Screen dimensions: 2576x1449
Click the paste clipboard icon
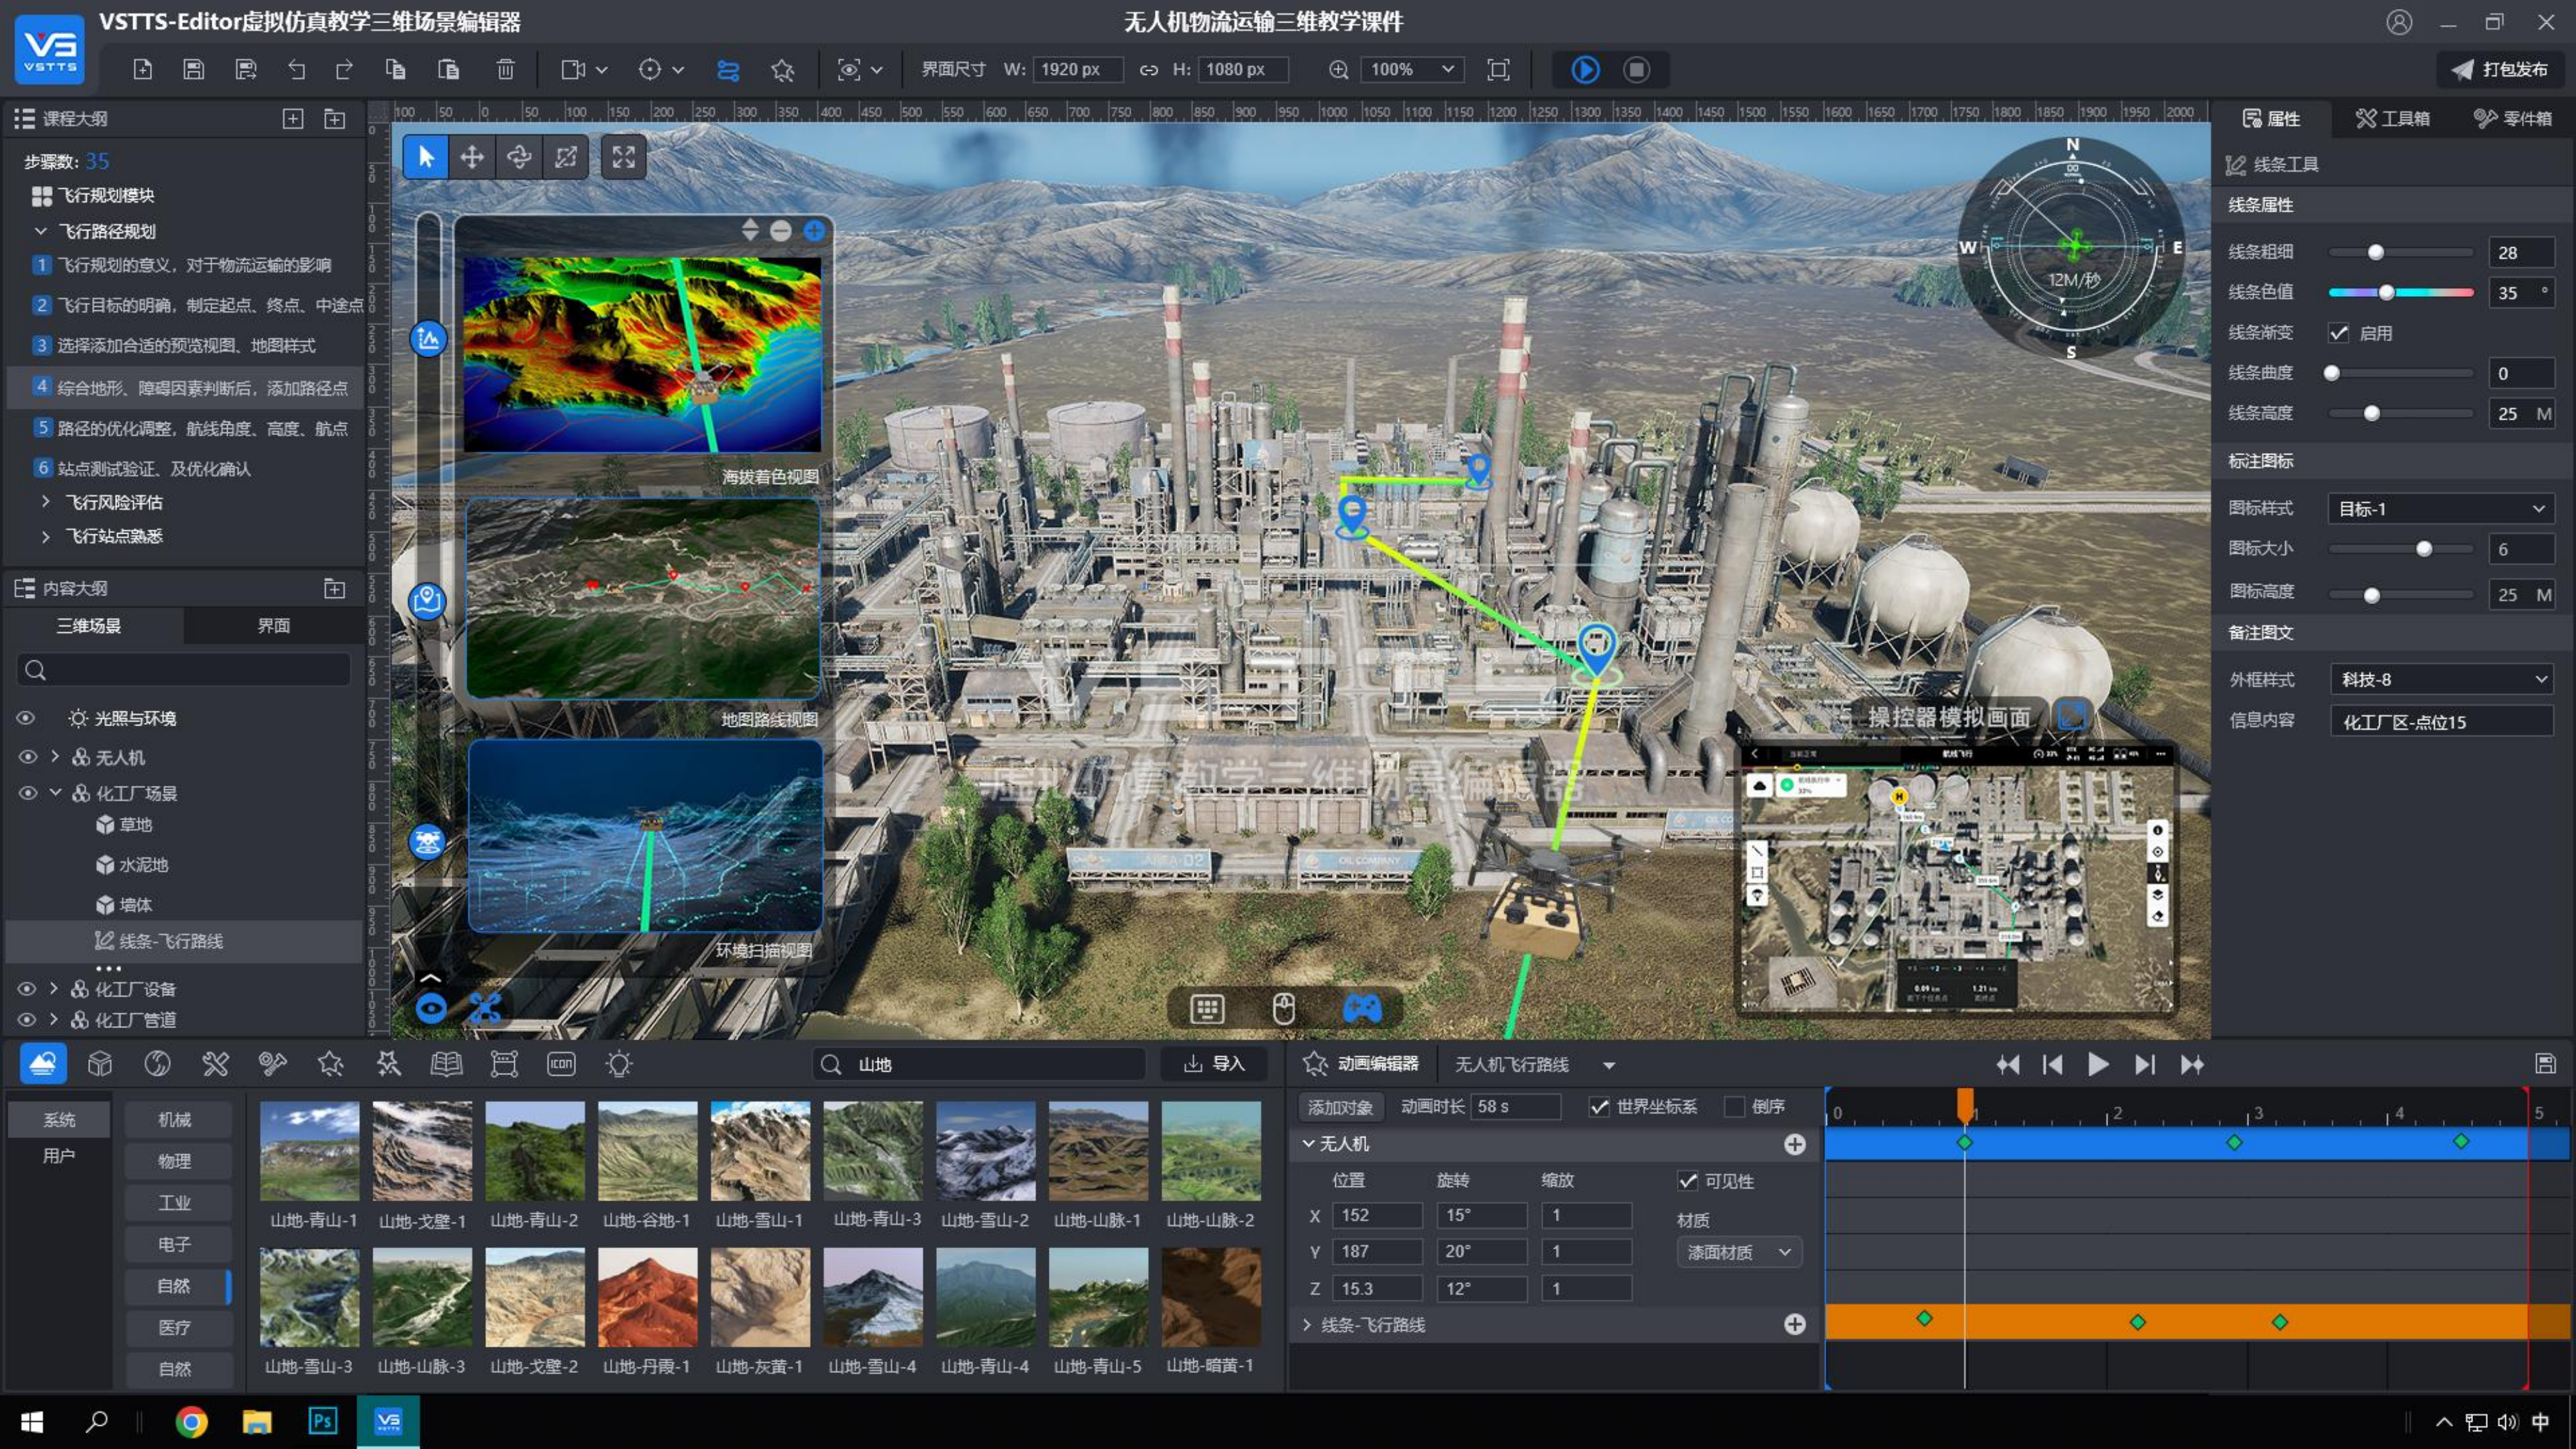point(448,69)
